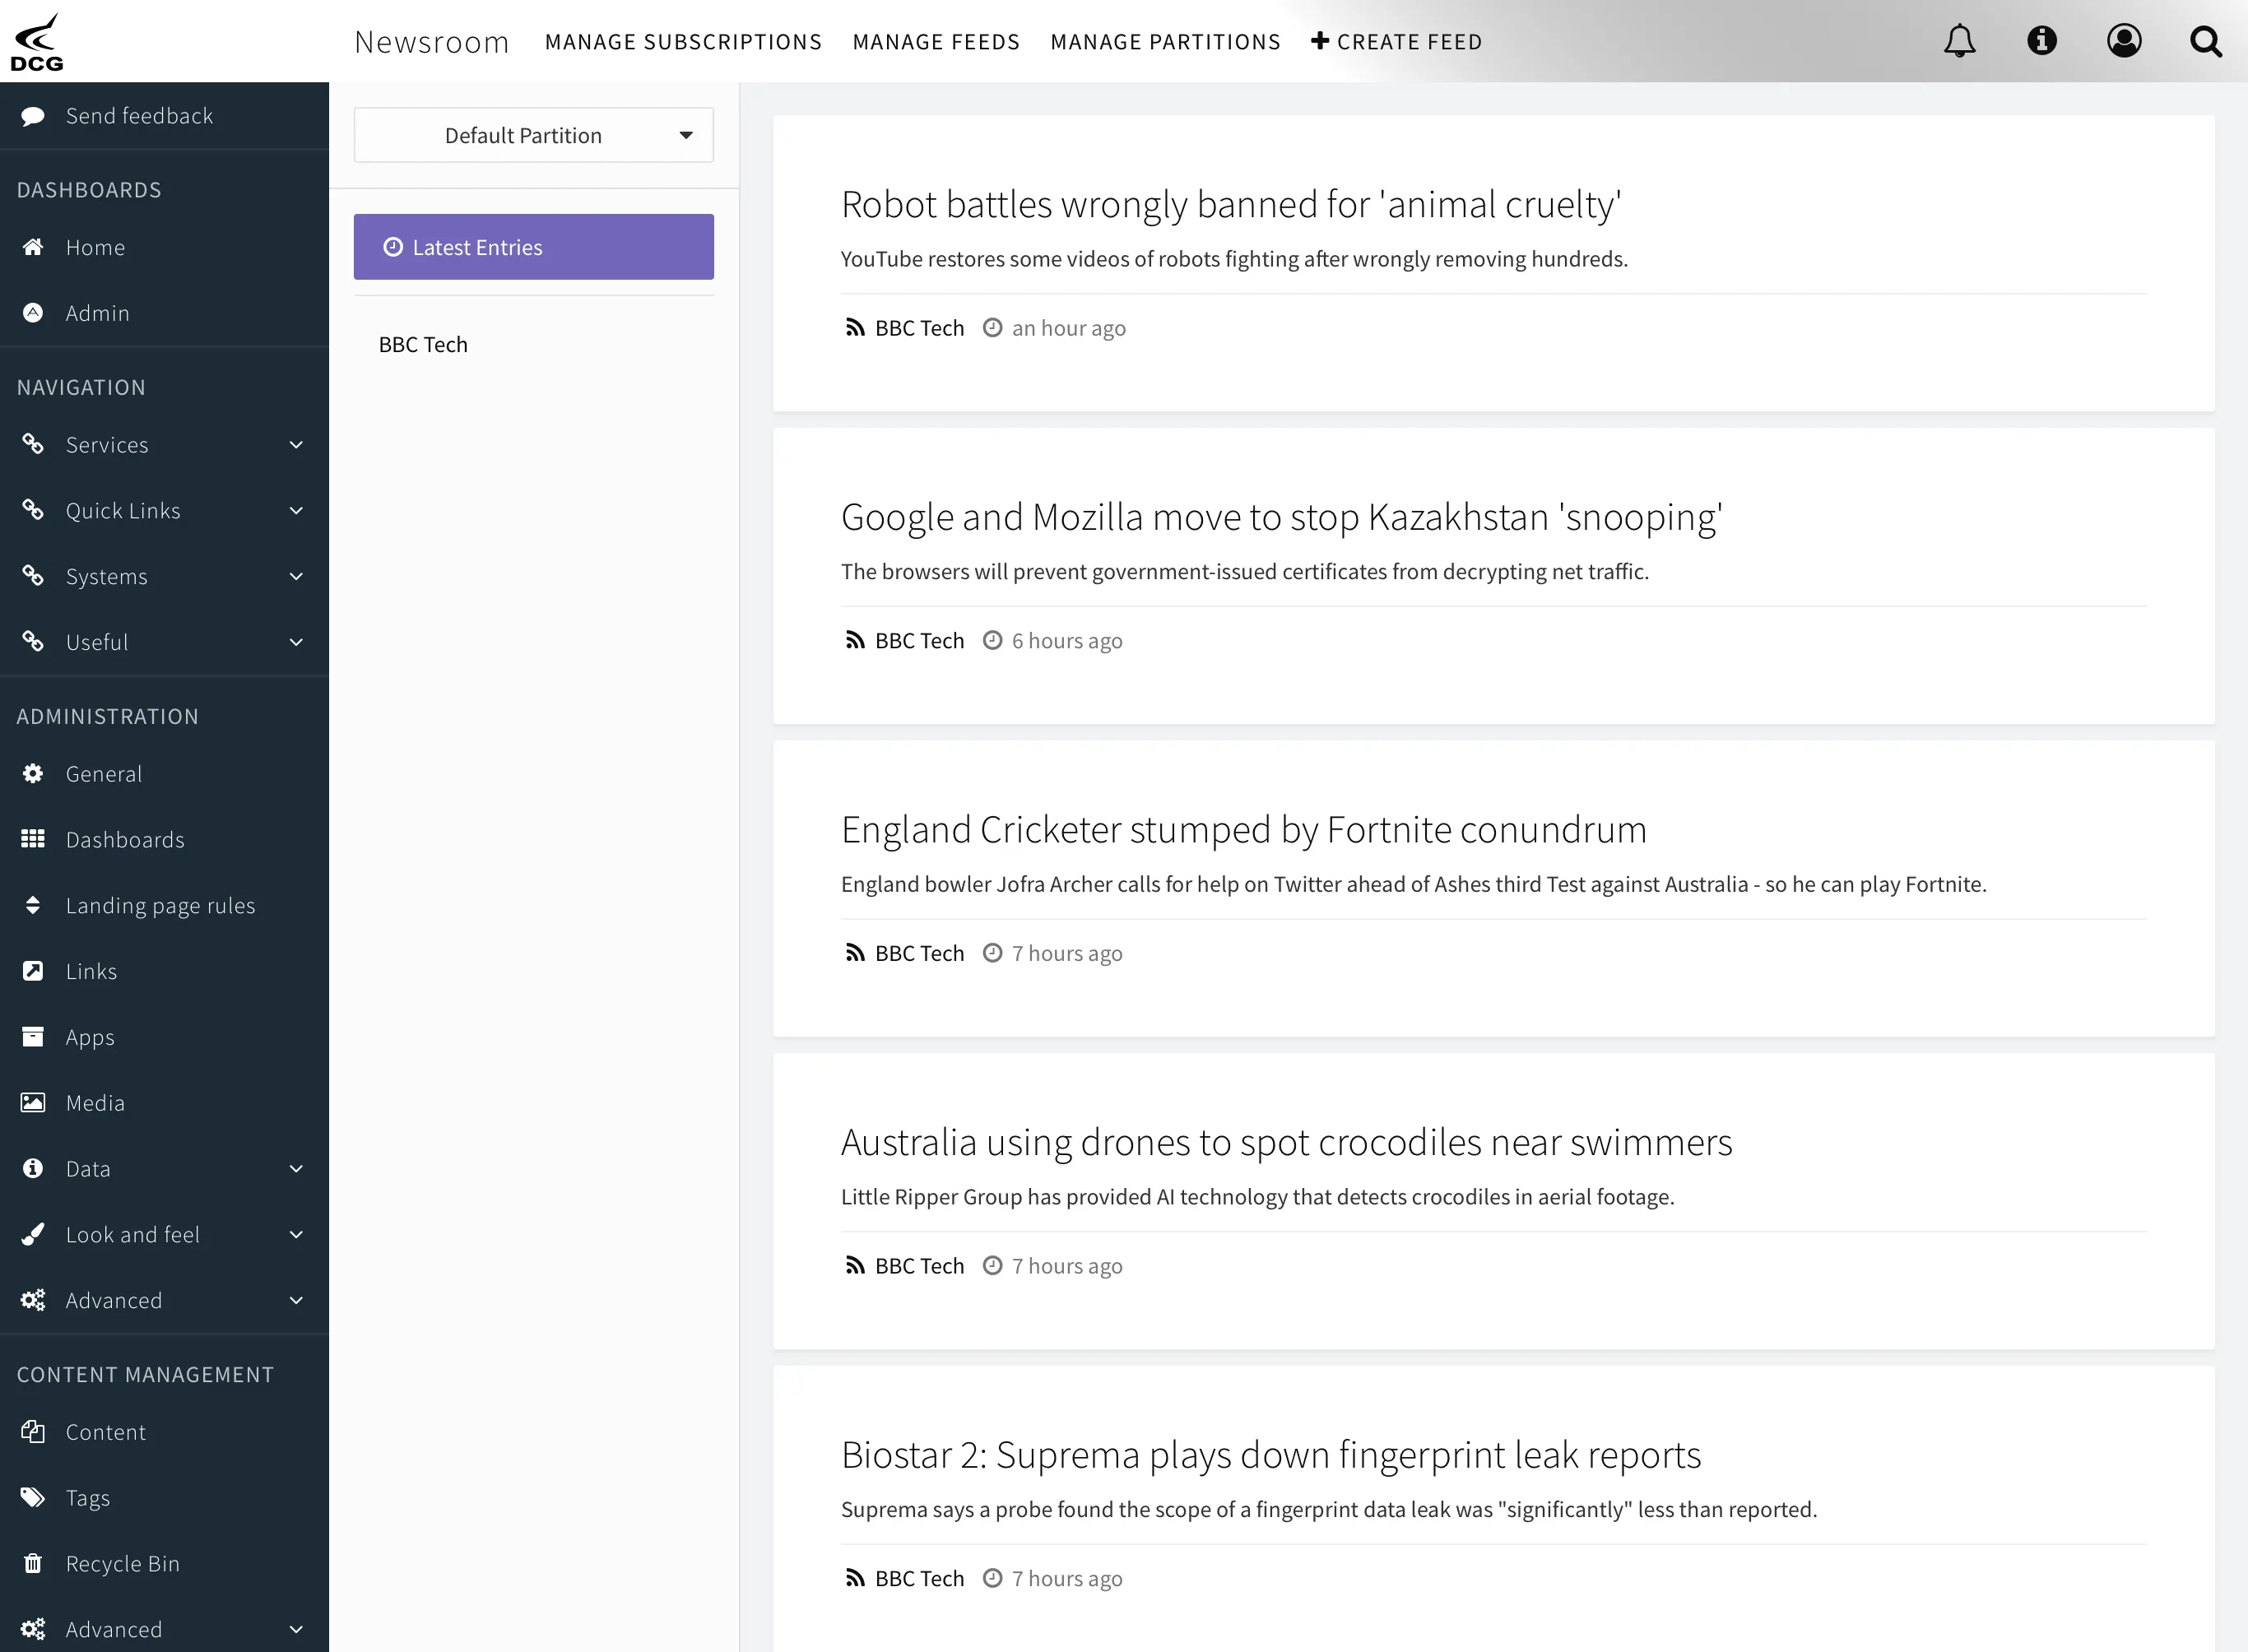
Task: Click the BBC Tech RSS feed icon
Action: 853,327
